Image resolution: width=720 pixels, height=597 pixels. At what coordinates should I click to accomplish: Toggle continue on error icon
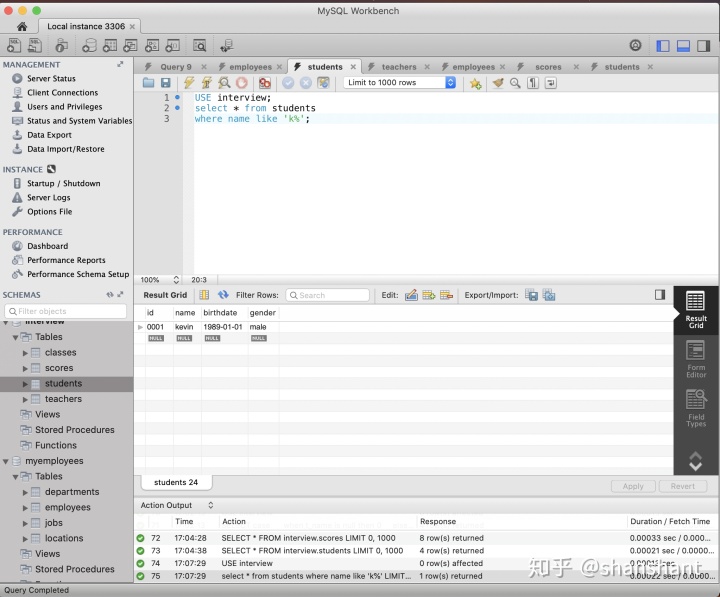[264, 83]
